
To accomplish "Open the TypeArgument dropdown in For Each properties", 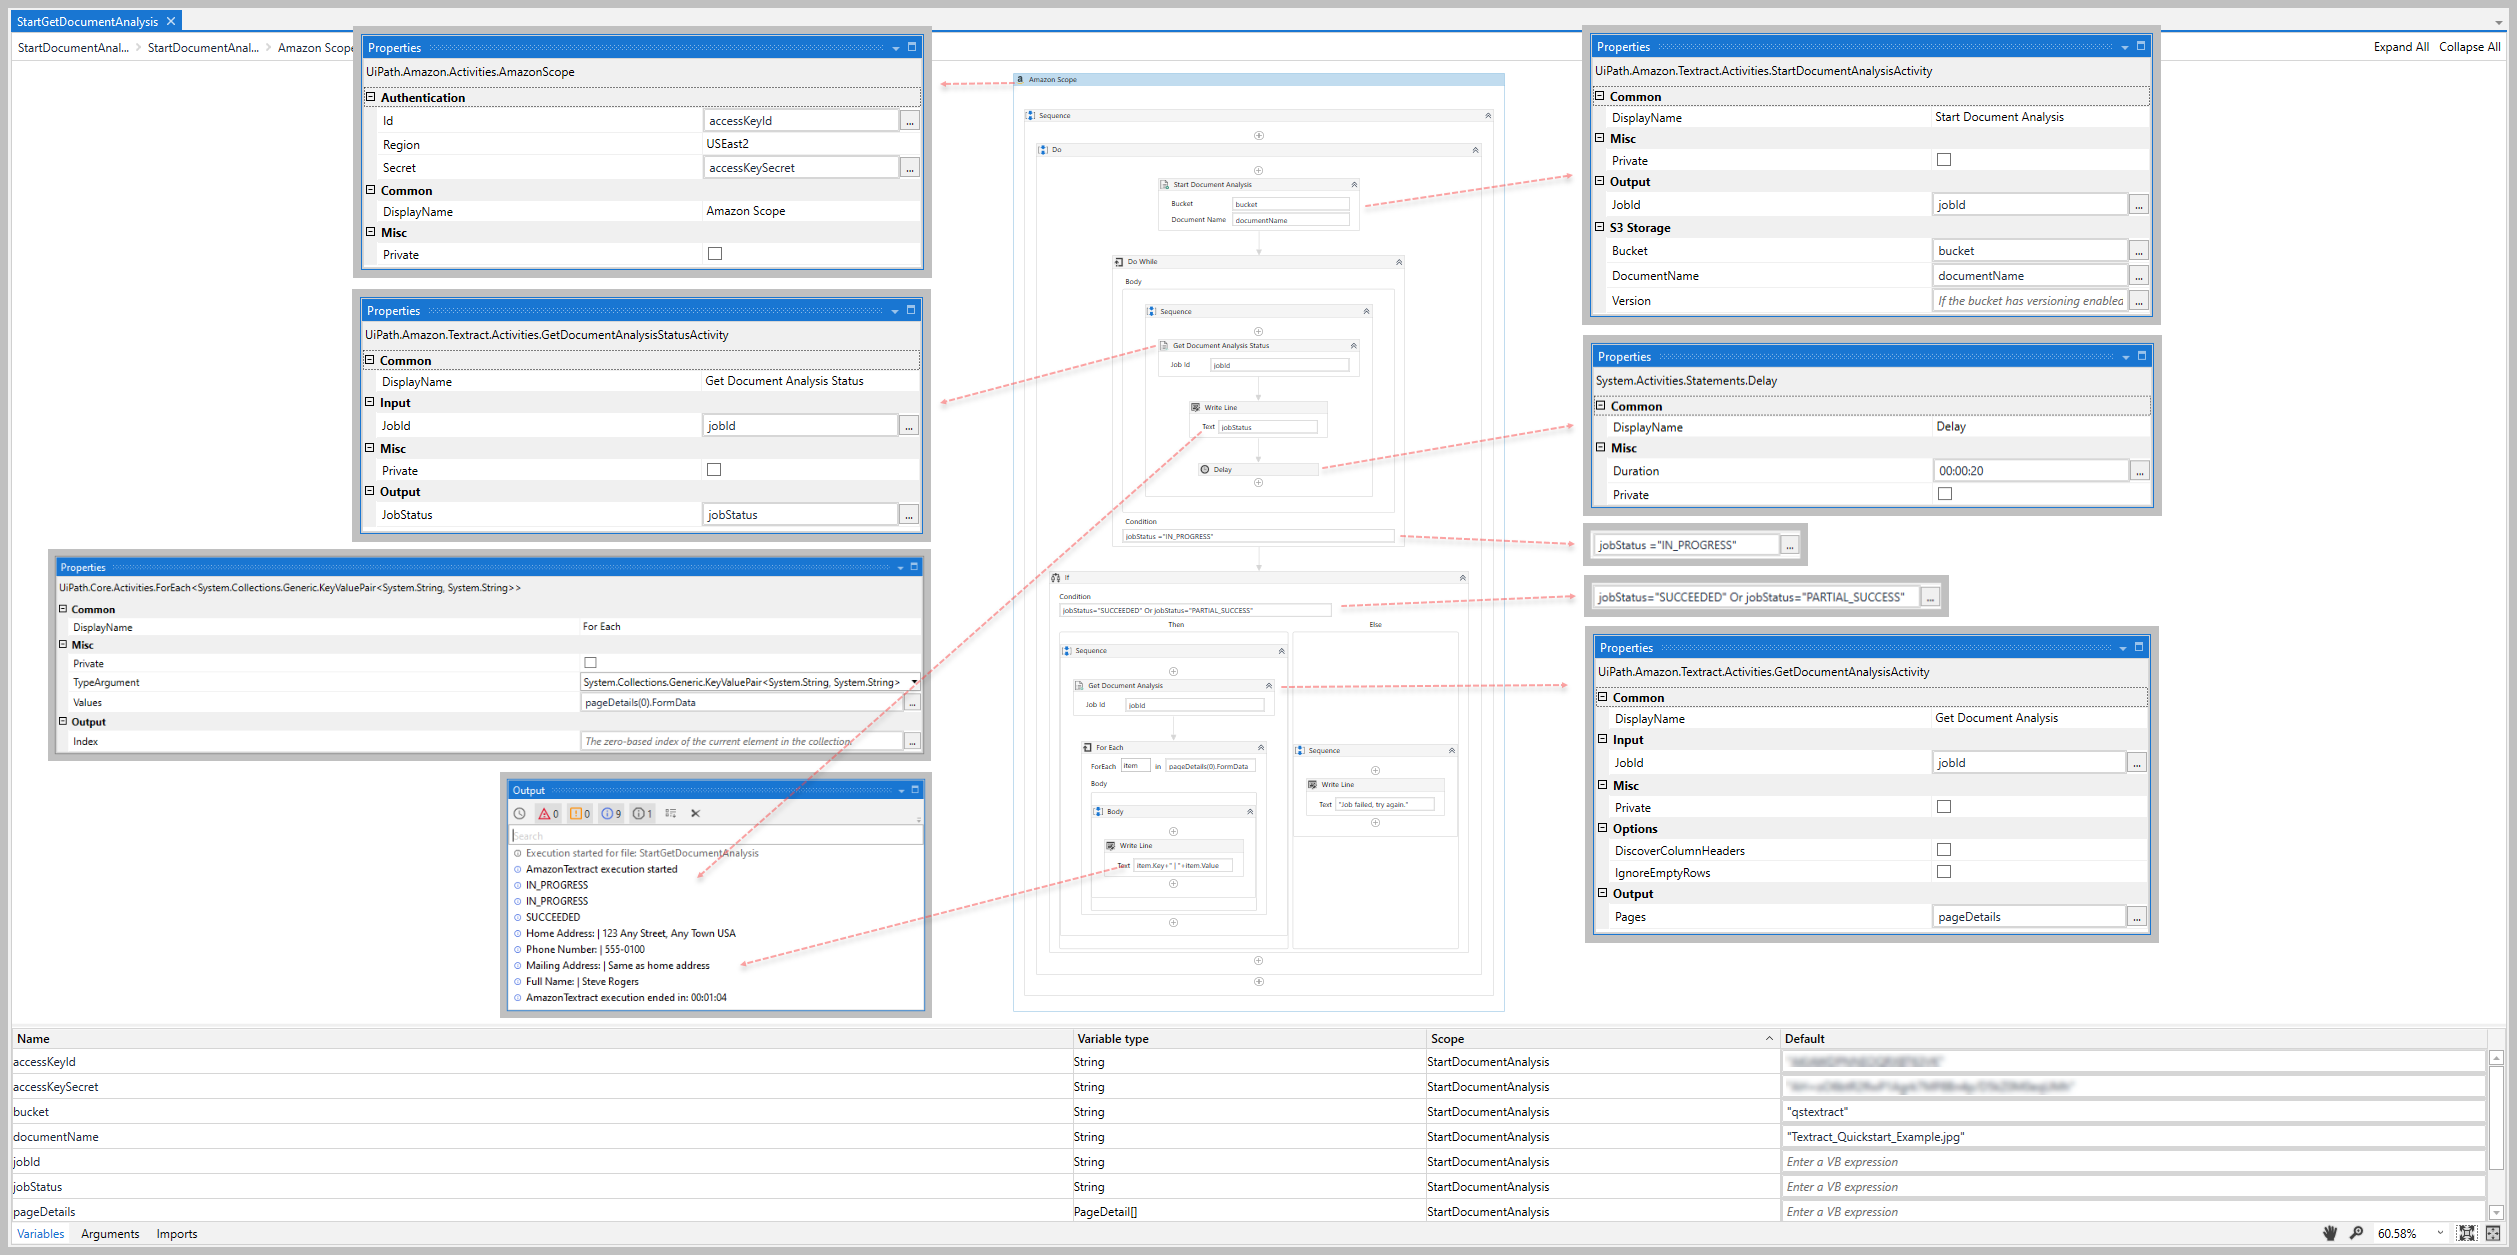I will tap(913, 682).
